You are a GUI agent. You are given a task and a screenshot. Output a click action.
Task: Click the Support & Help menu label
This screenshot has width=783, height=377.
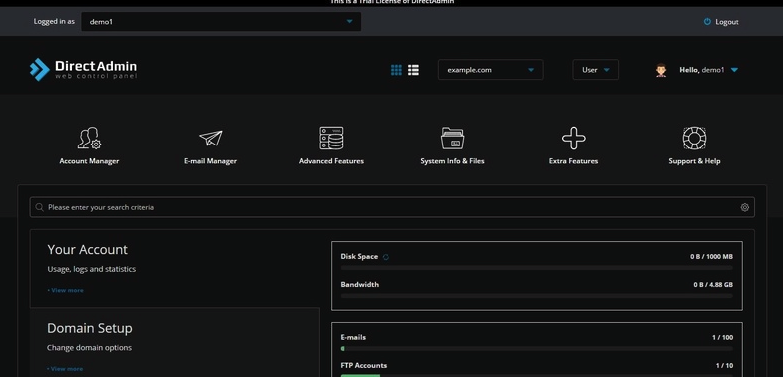[694, 161]
